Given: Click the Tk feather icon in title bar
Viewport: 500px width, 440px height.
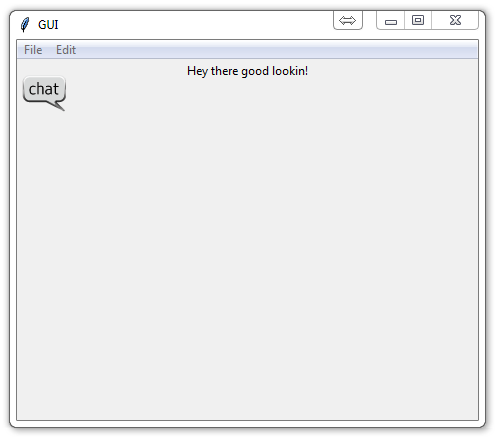Looking at the screenshot, I should pyautogui.click(x=25, y=25).
